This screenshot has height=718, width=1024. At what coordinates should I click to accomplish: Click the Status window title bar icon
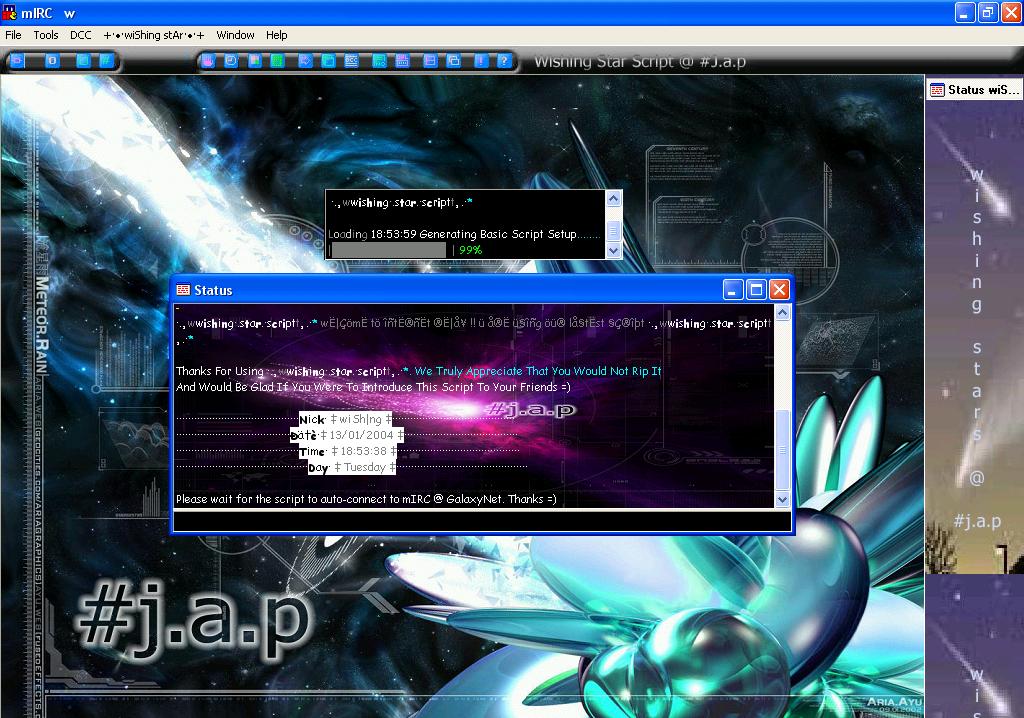[184, 290]
